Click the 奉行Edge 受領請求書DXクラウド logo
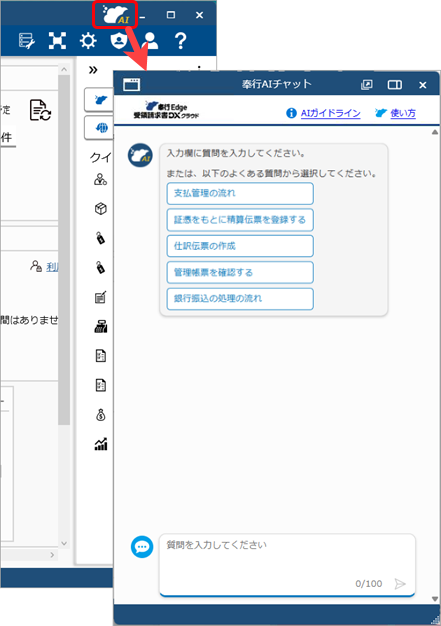The image size is (441, 626). [166, 110]
